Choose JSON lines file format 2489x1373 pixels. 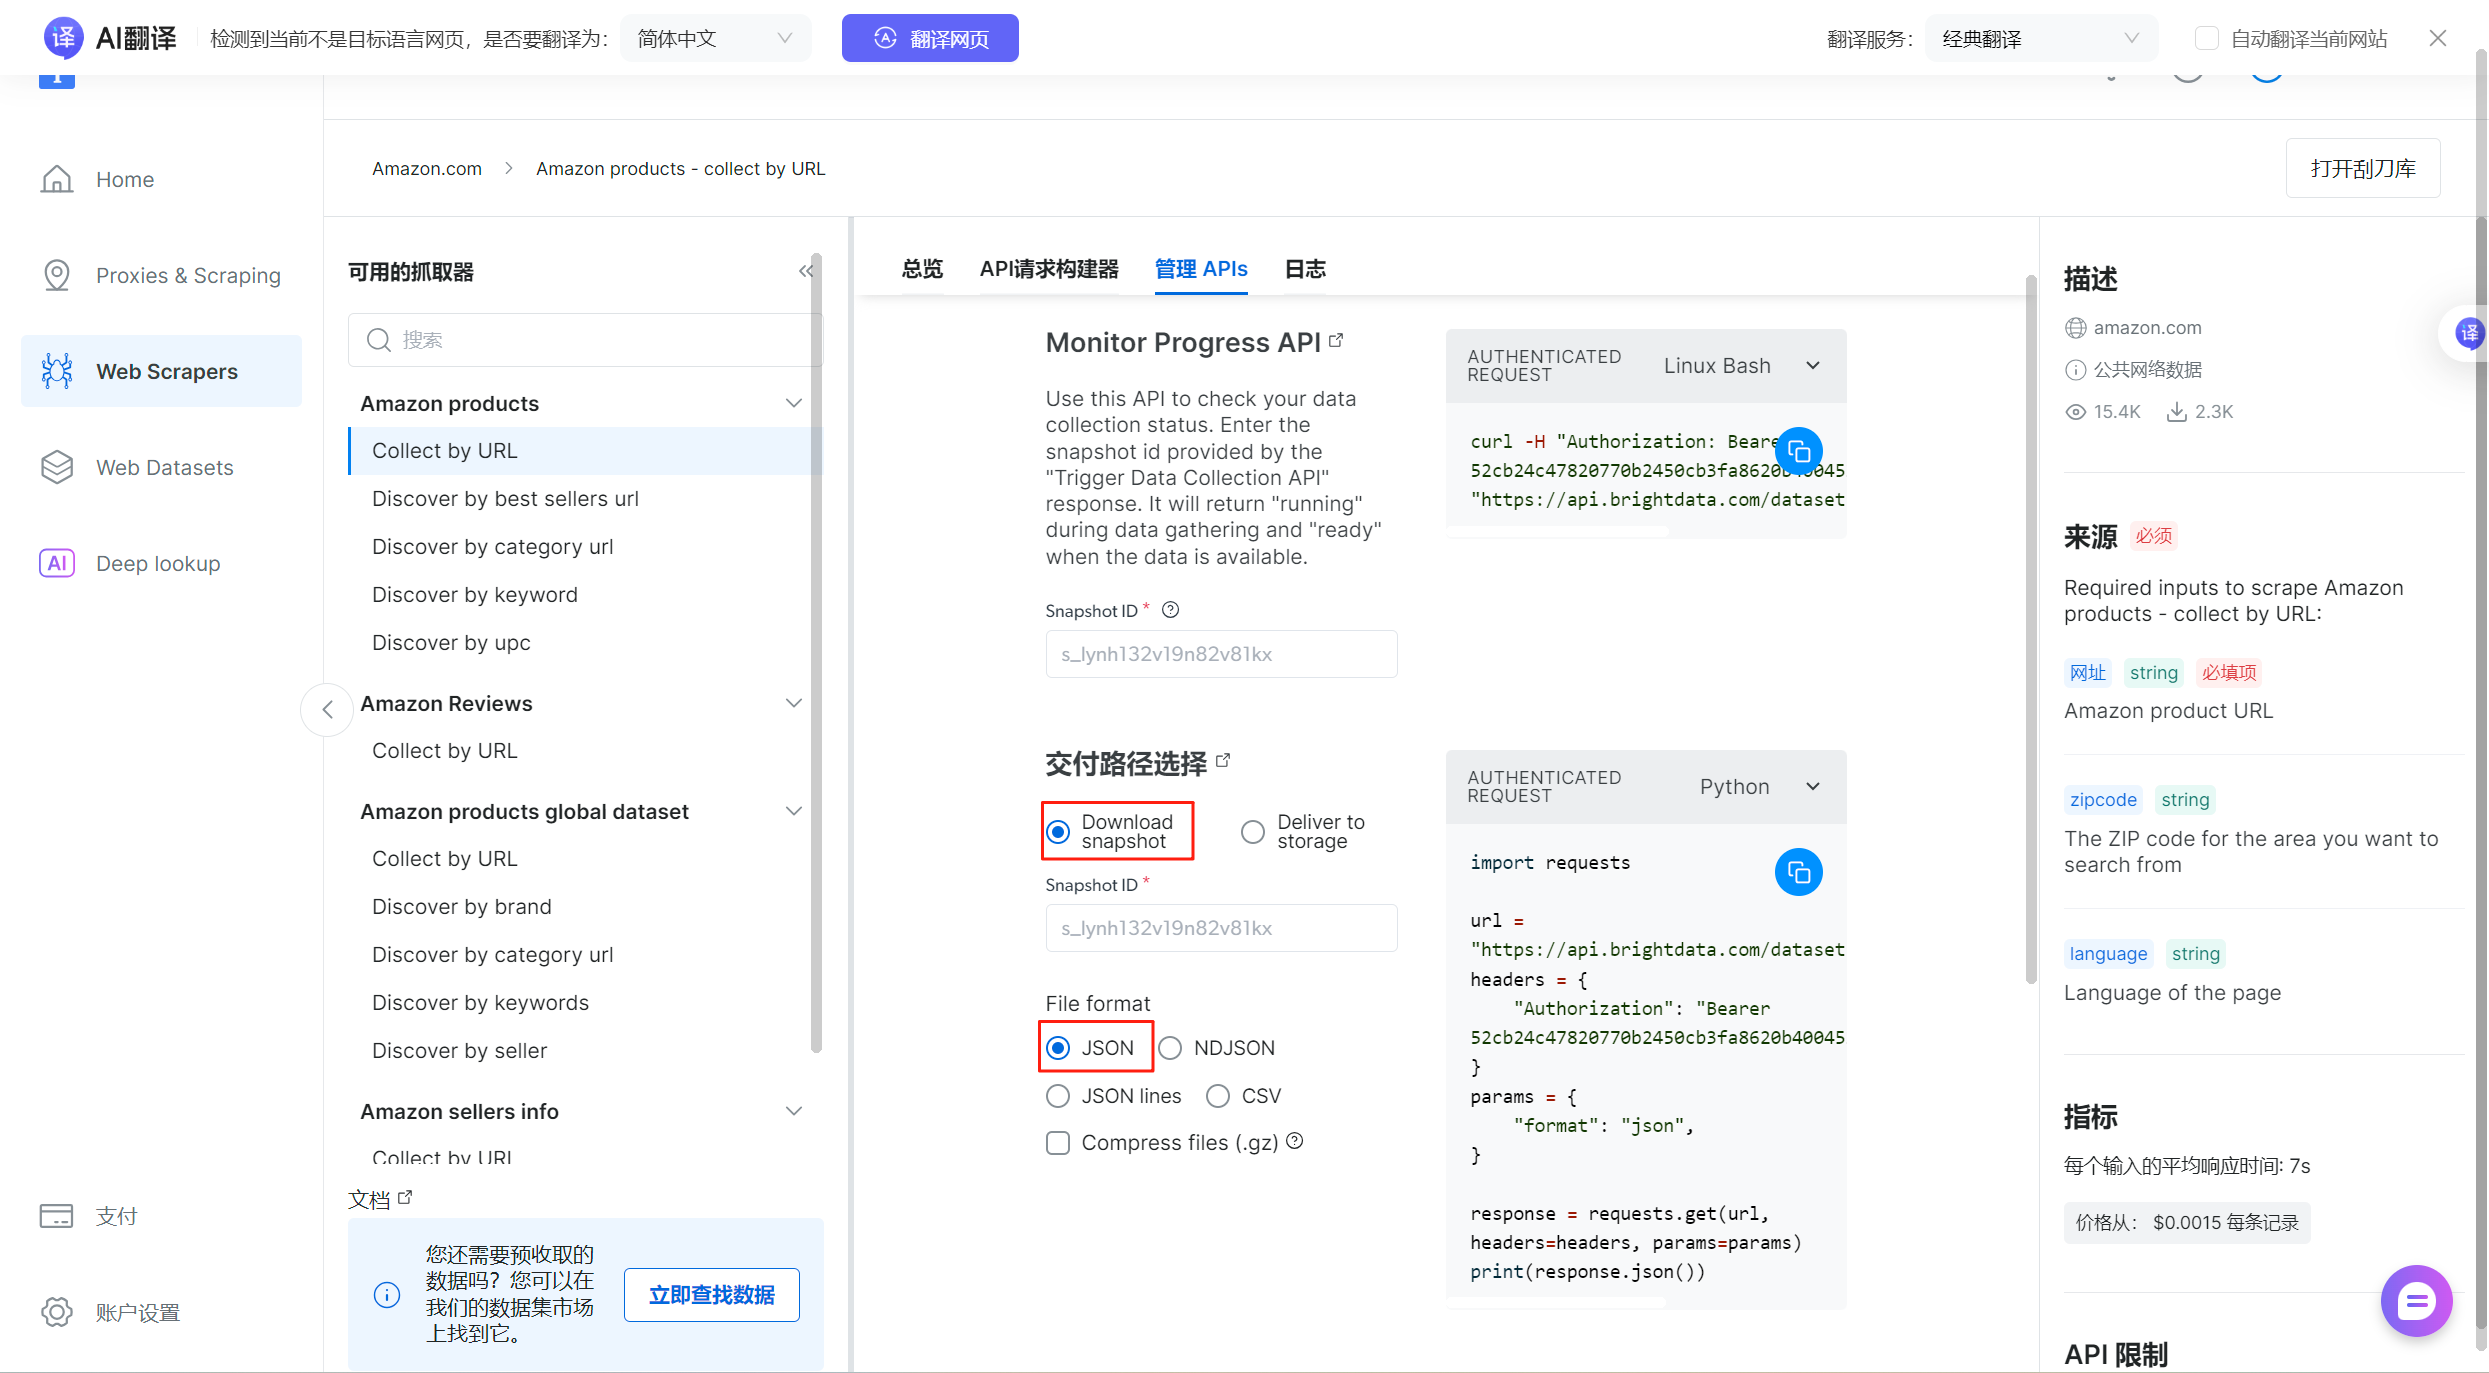tap(1058, 1095)
